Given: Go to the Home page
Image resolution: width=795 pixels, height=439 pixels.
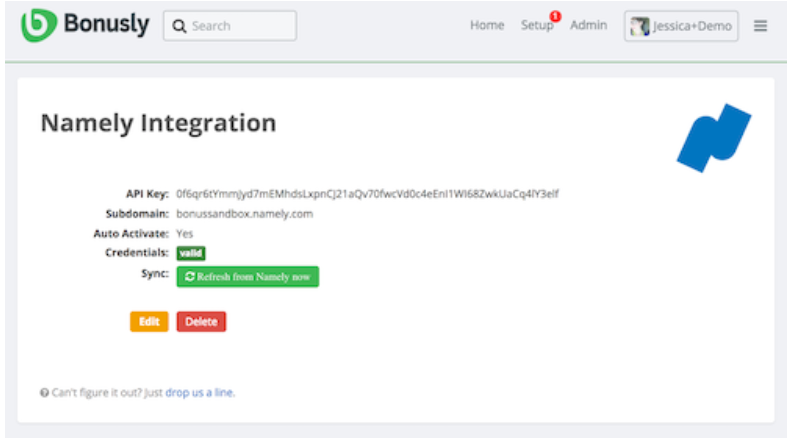Looking at the screenshot, I should click(487, 25).
